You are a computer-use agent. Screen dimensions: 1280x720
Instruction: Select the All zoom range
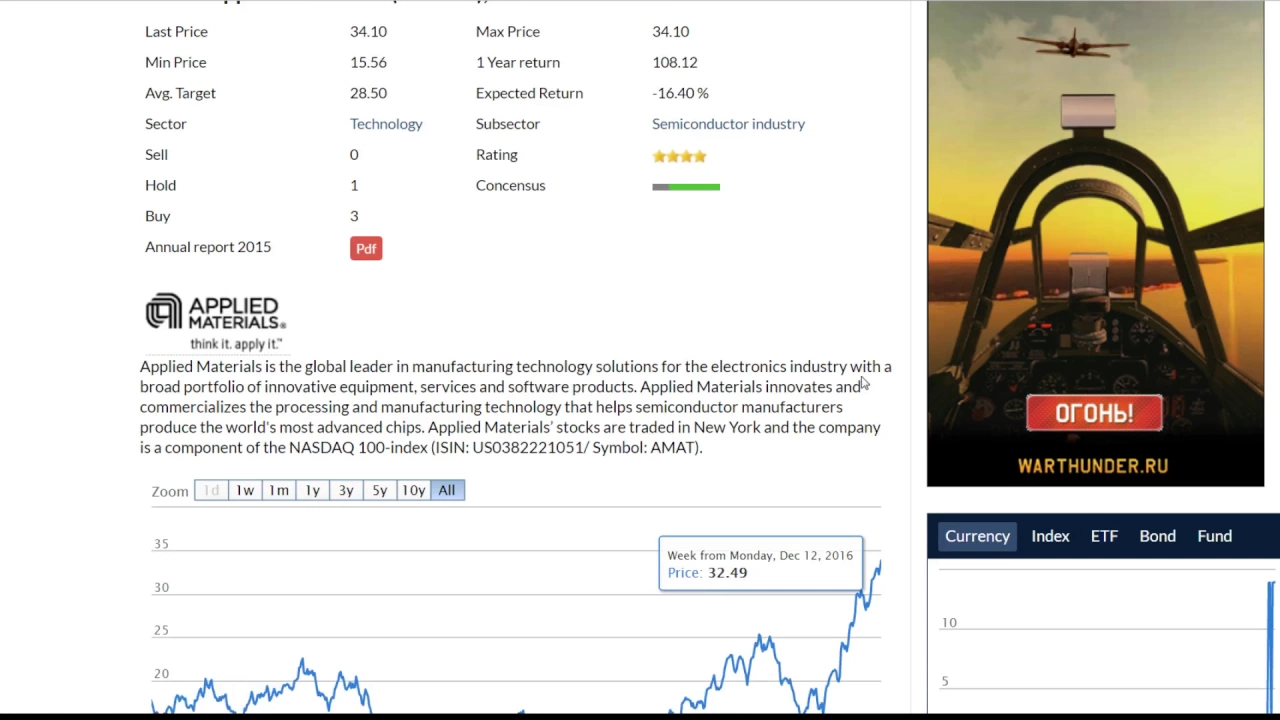pos(447,490)
